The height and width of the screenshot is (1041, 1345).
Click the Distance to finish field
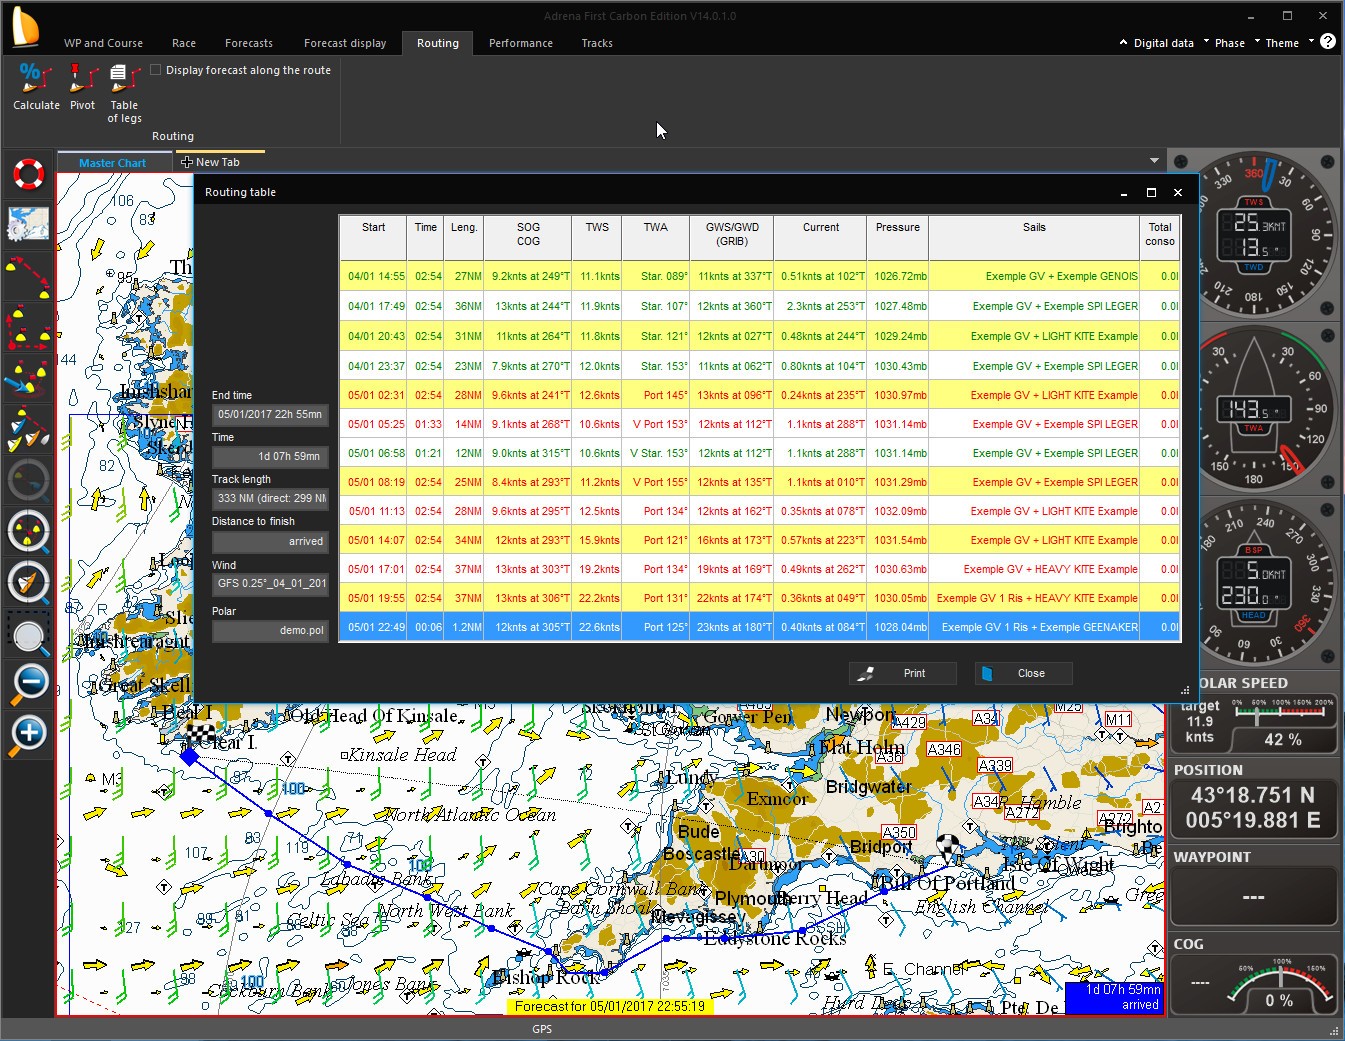(270, 541)
